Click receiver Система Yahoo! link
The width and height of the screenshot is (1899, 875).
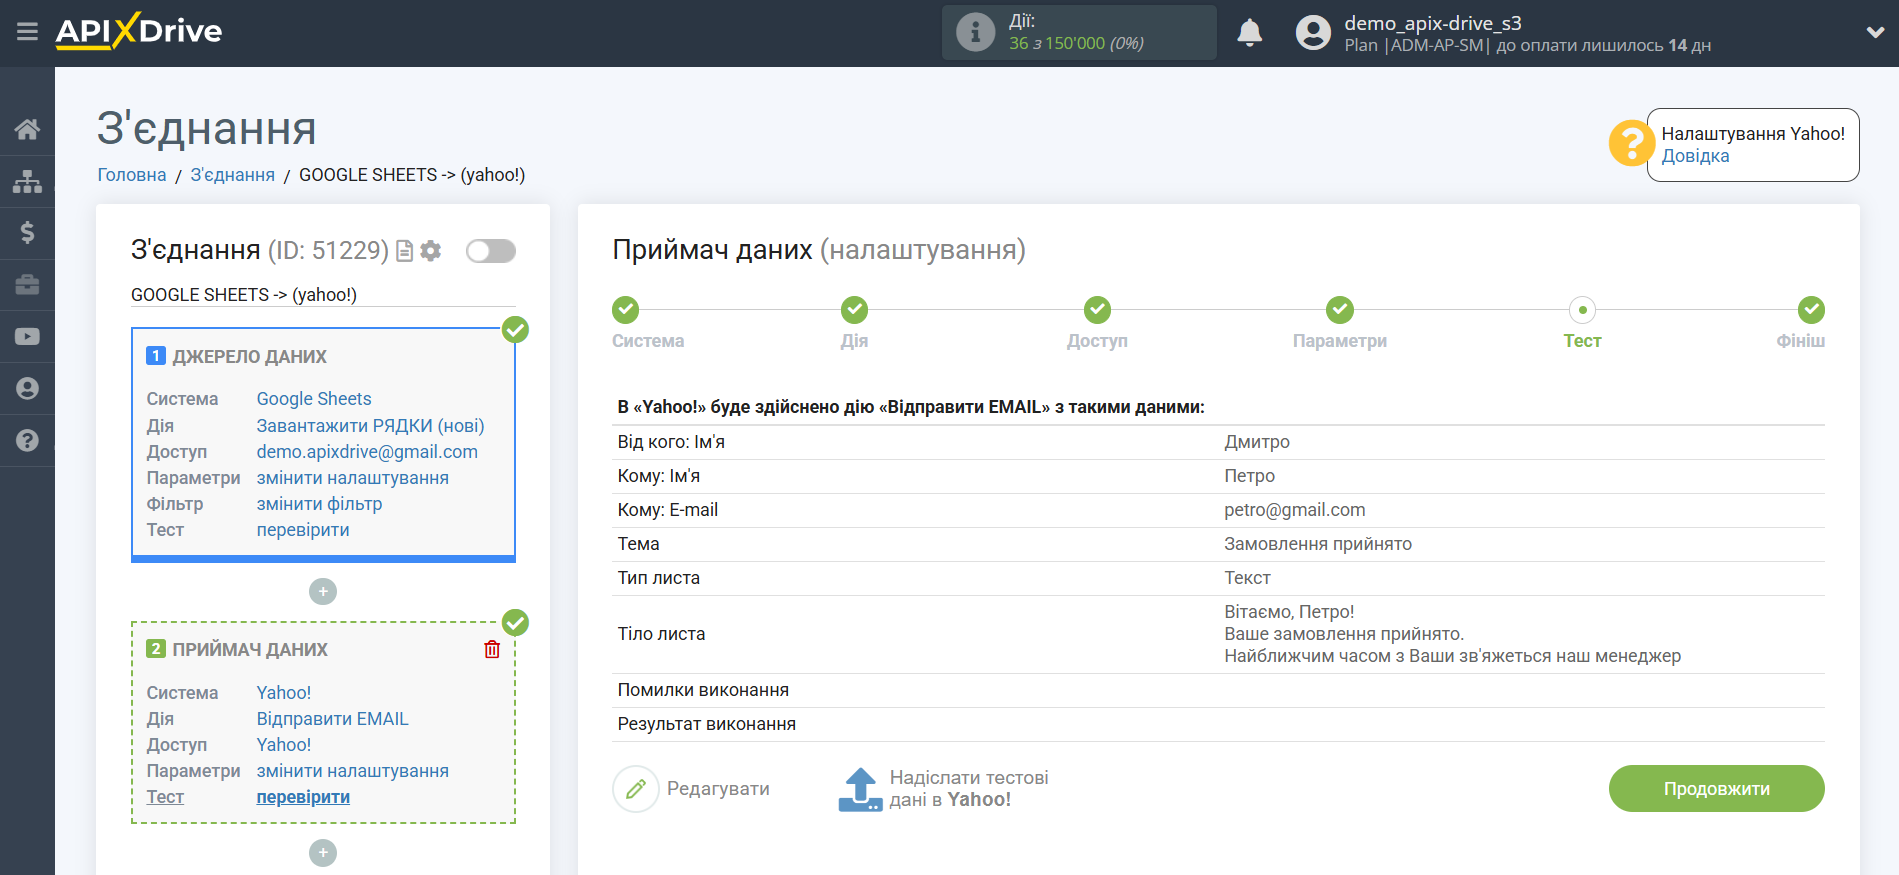(x=284, y=693)
